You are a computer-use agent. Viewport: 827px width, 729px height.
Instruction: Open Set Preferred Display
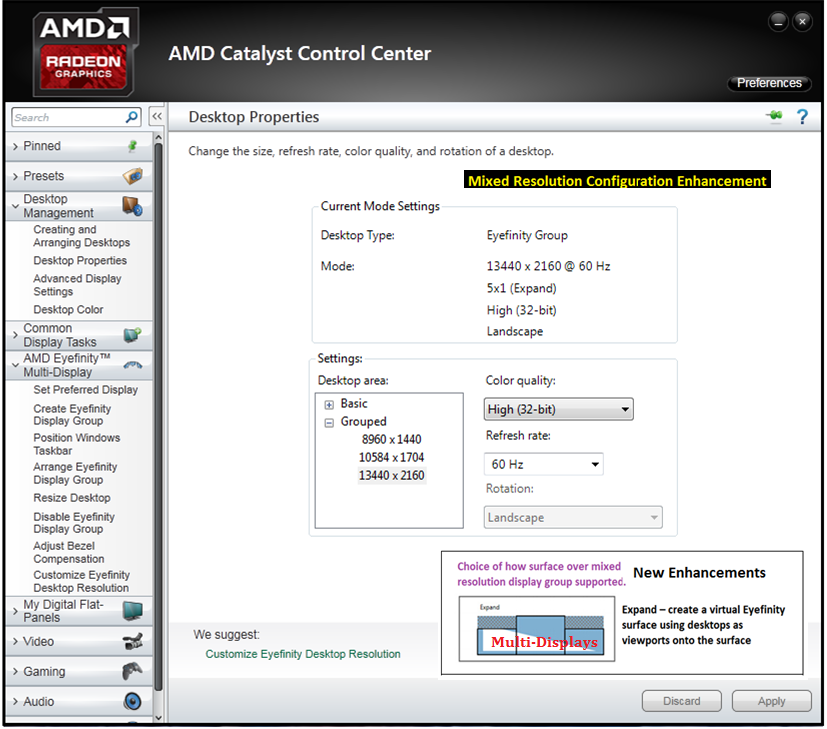click(85, 390)
